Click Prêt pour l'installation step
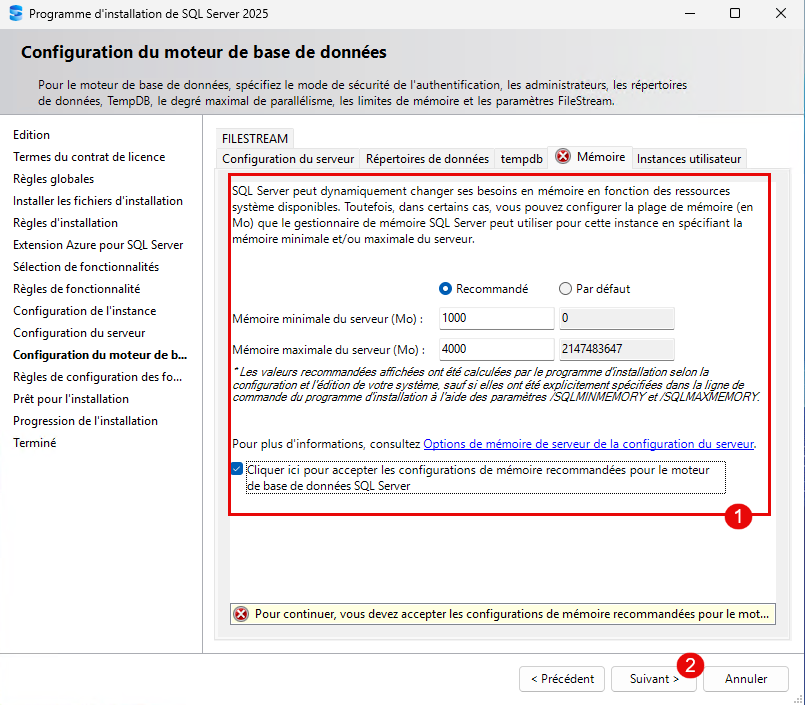Viewport: 805px width, 705px height. tap(71, 399)
